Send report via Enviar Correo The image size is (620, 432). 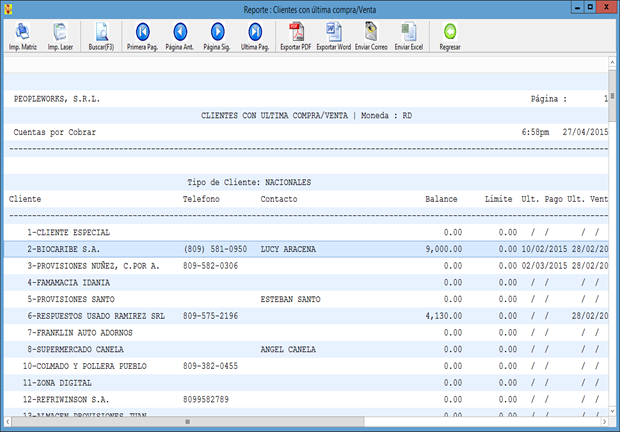(x=371, y=35)
